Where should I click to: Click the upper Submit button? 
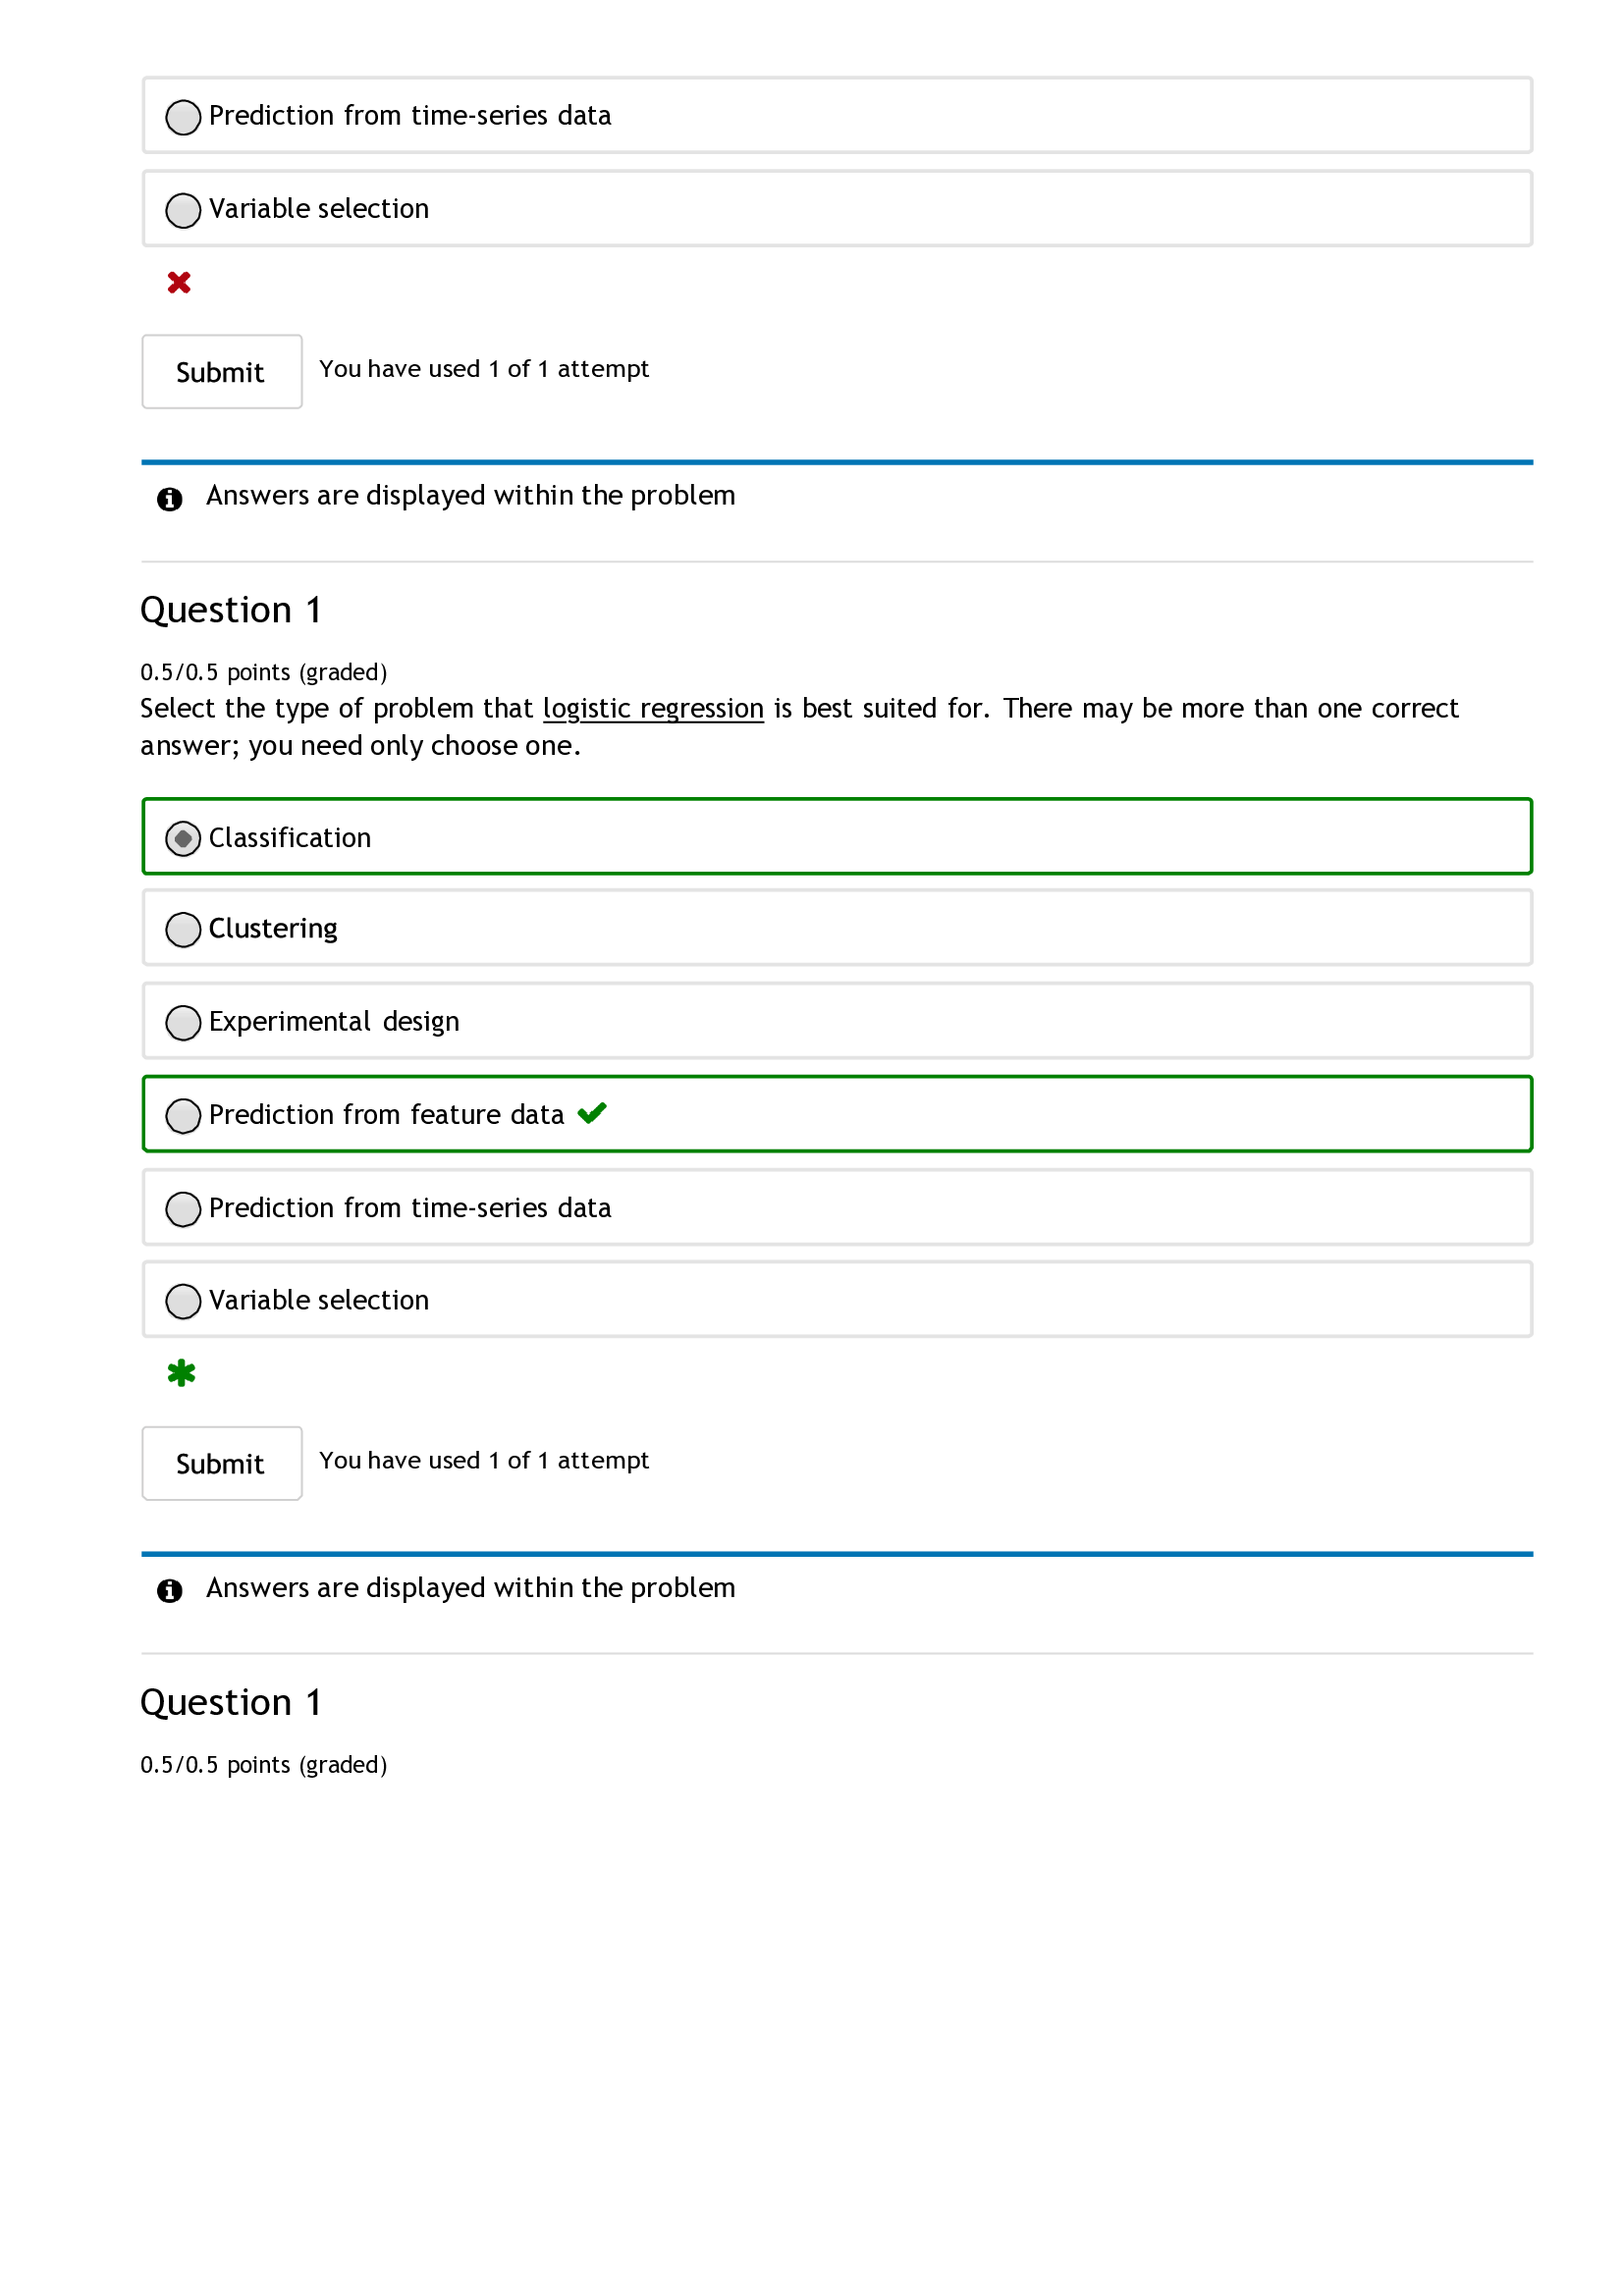[x=221, y=371]
